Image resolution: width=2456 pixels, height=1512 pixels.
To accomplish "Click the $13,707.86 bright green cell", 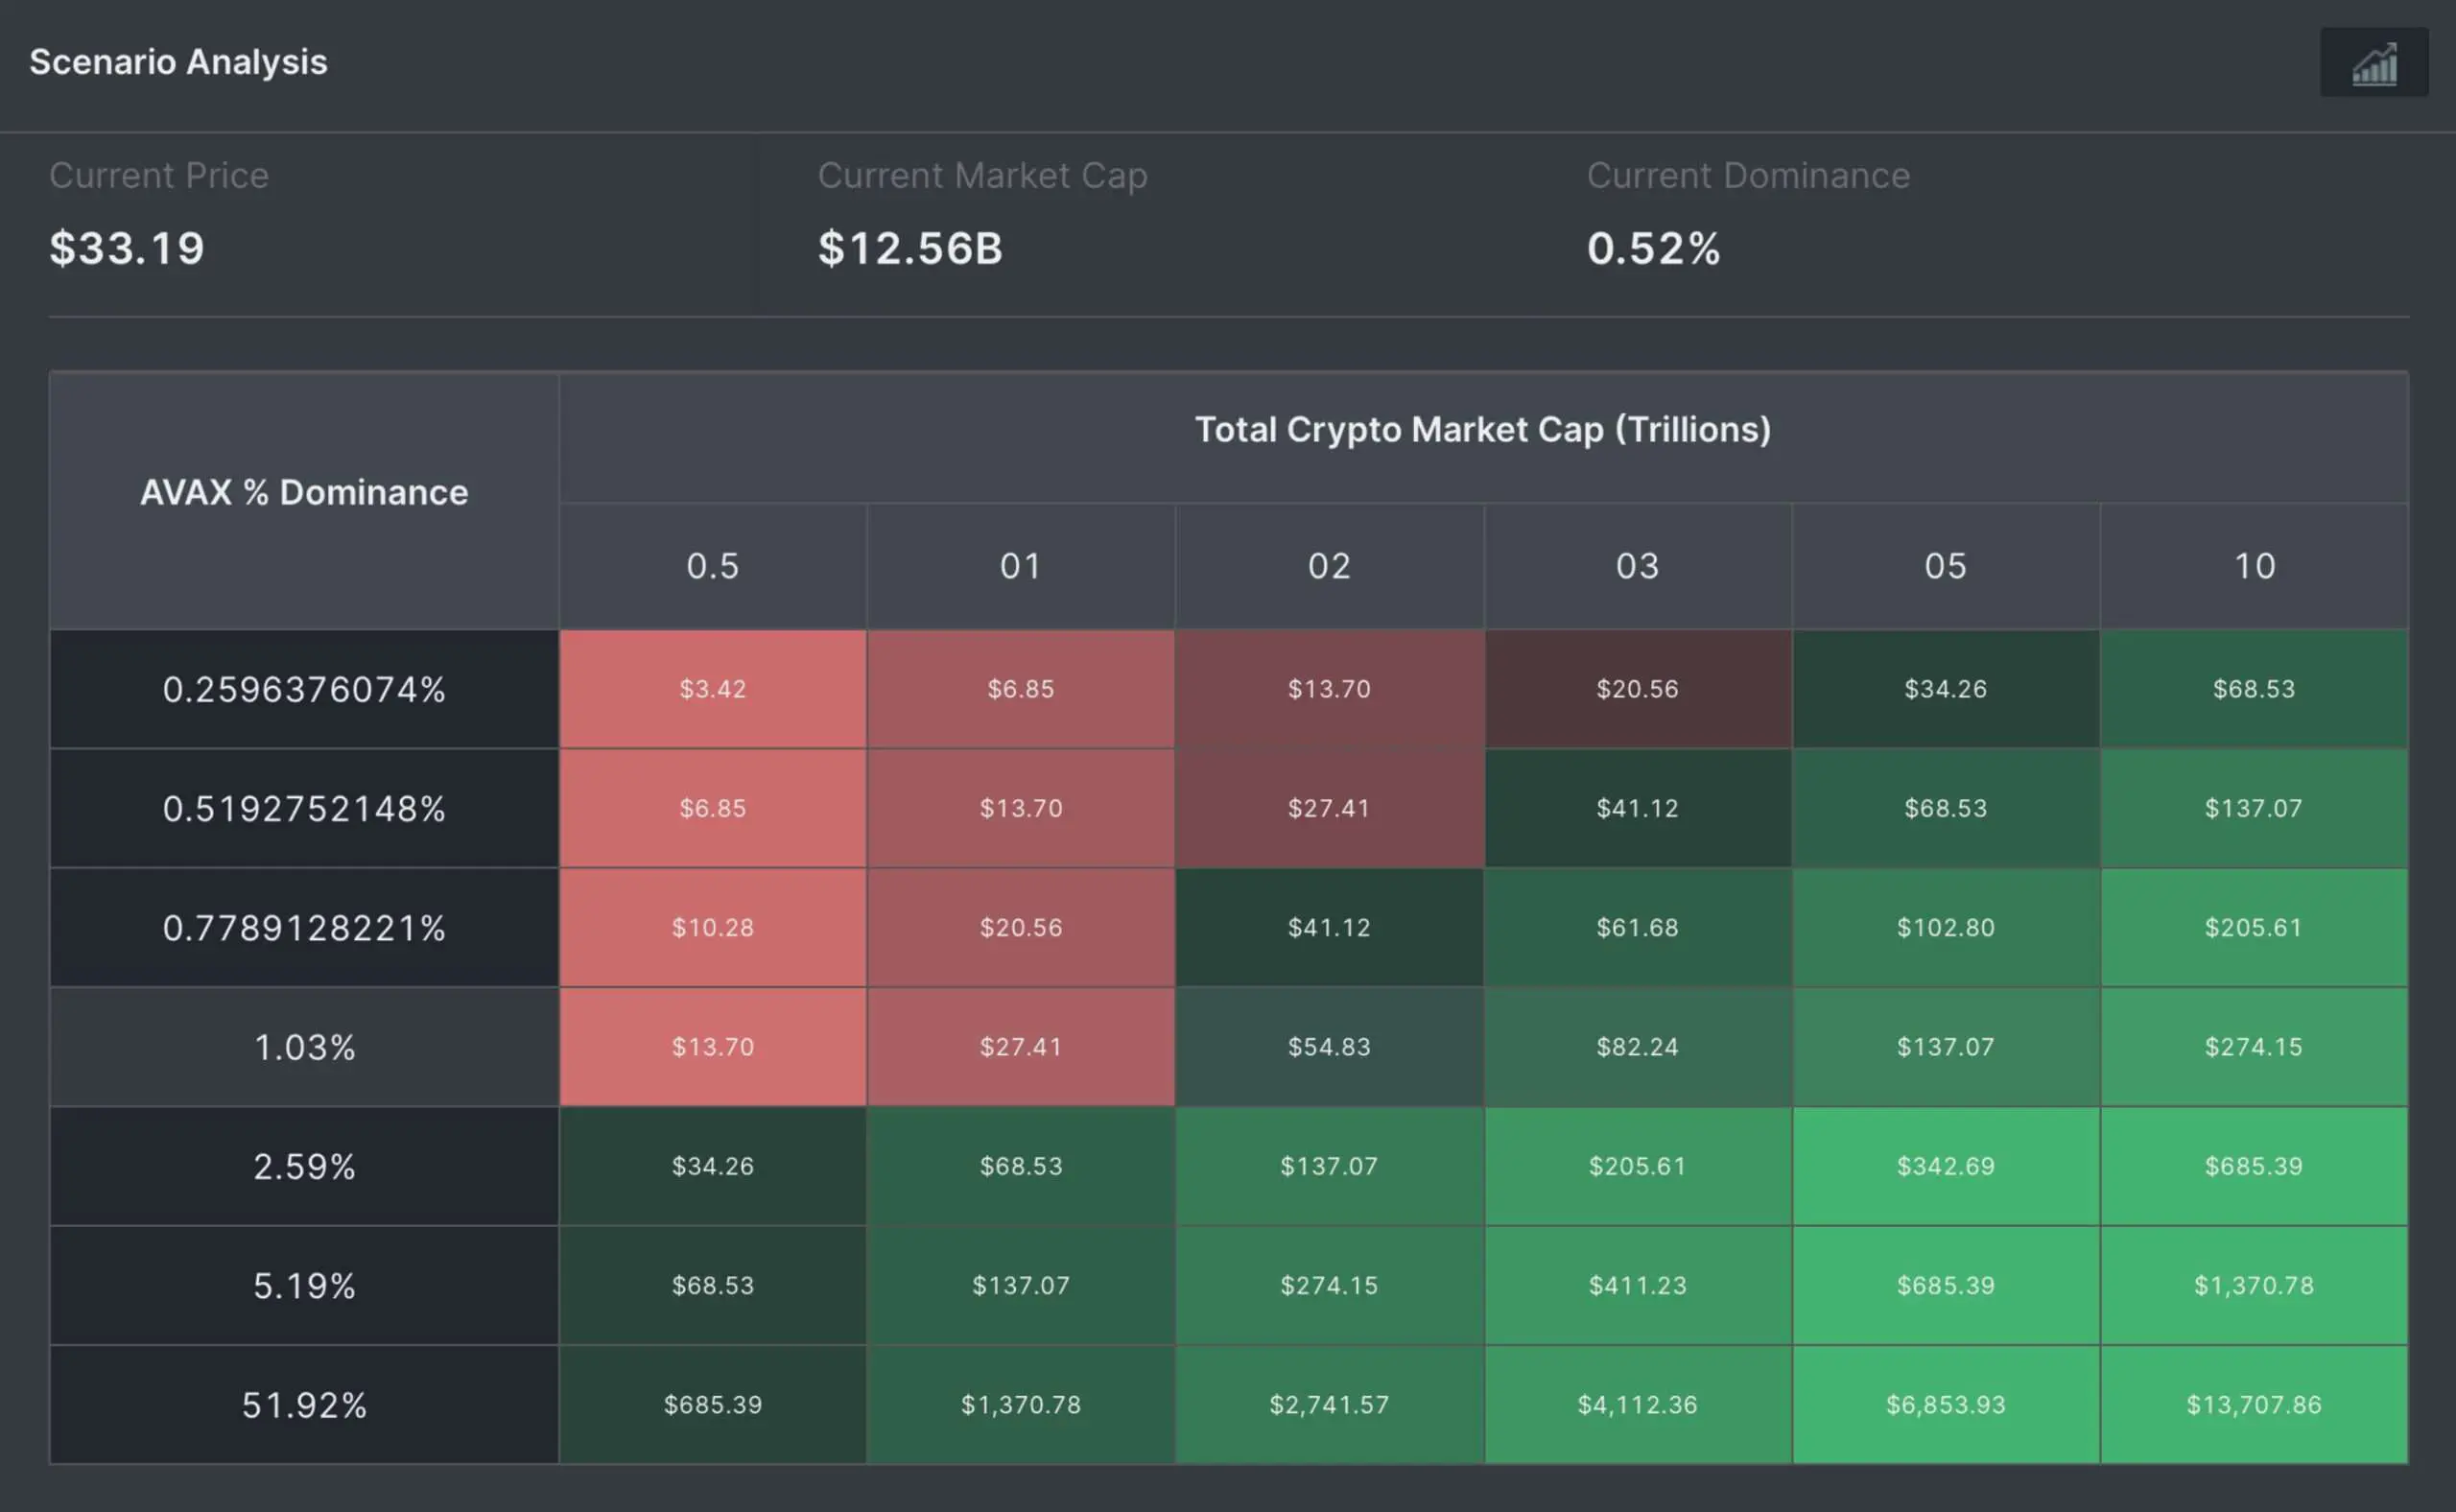I will [x=2254, y=1405].
